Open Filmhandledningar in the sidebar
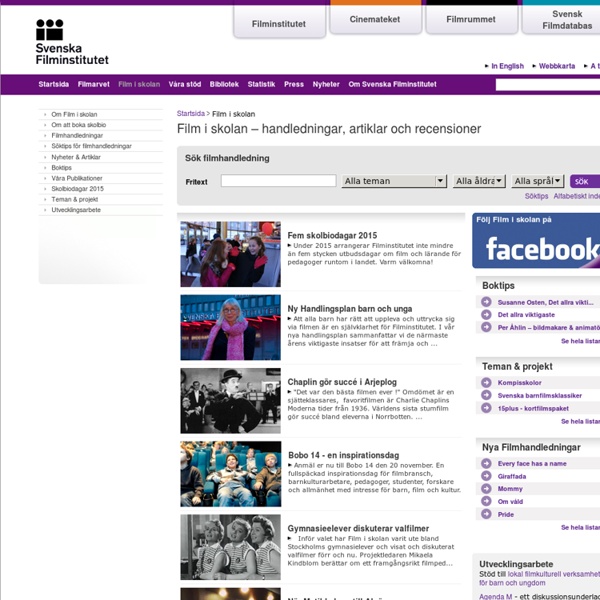Screen dimensions: 600x600 pyautogui.click(x=77, y=135)
